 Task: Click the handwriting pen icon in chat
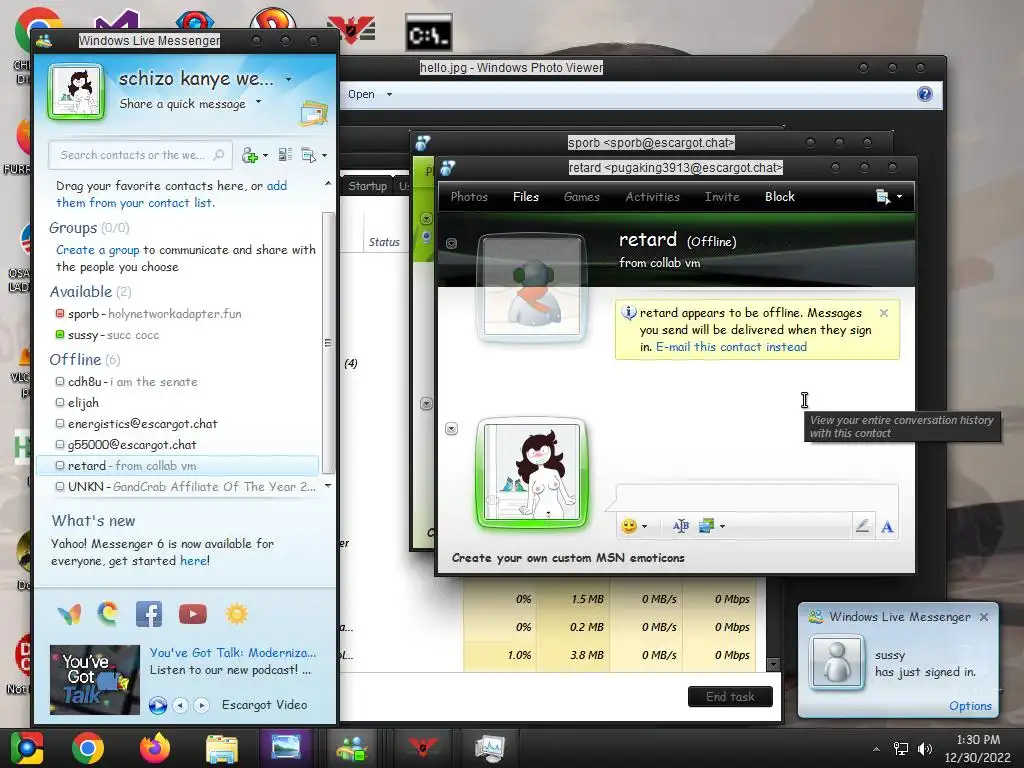[x=862, y=526]
